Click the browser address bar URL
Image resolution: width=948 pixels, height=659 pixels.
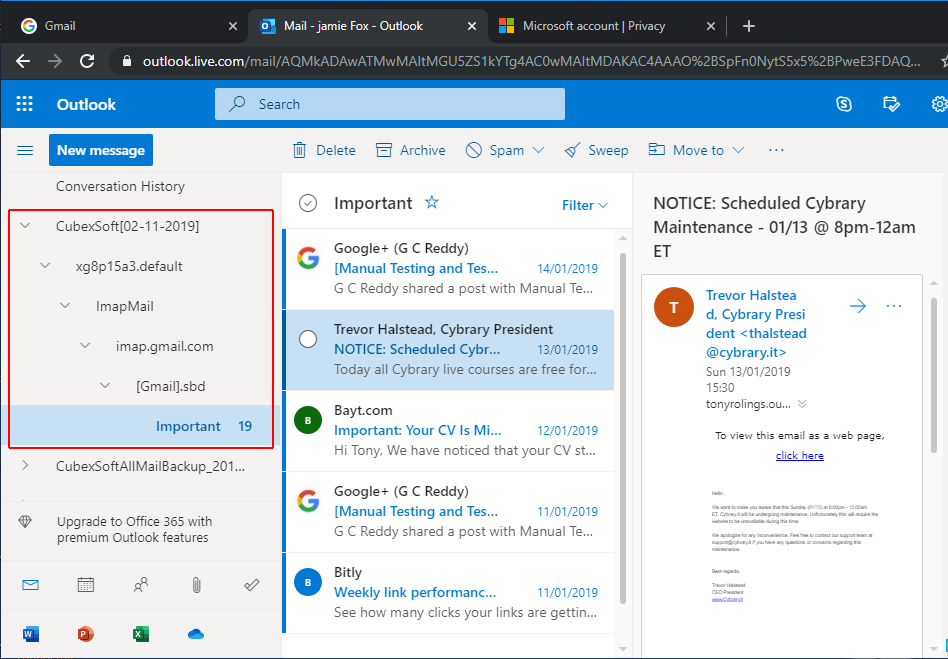(x=531, y=61)
